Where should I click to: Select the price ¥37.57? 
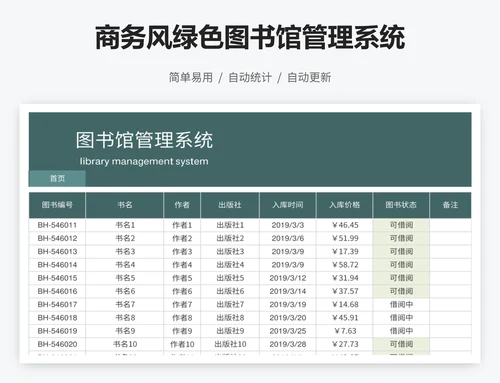pyautogui.click(x=345, y=291)
